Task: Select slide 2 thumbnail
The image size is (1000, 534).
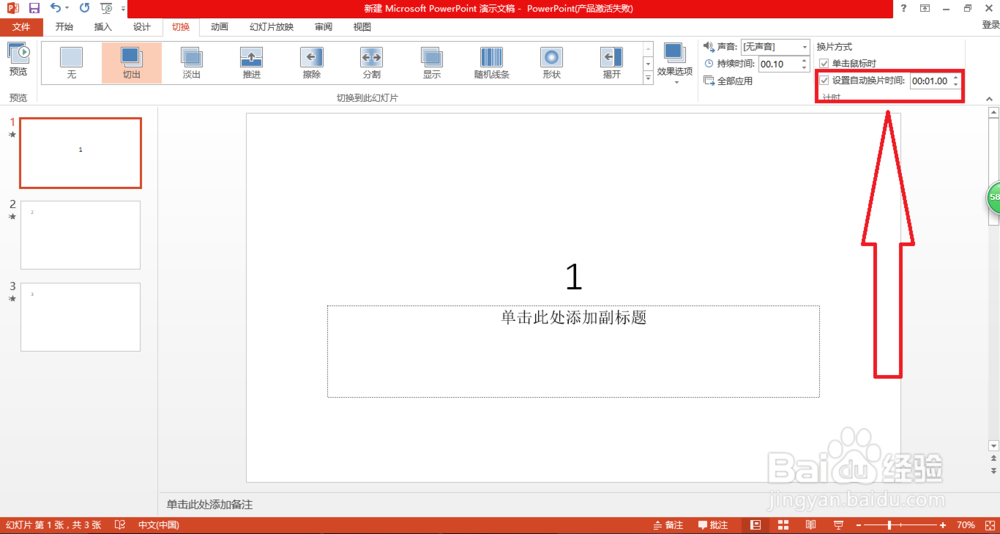Action: [x=80, y=235]
